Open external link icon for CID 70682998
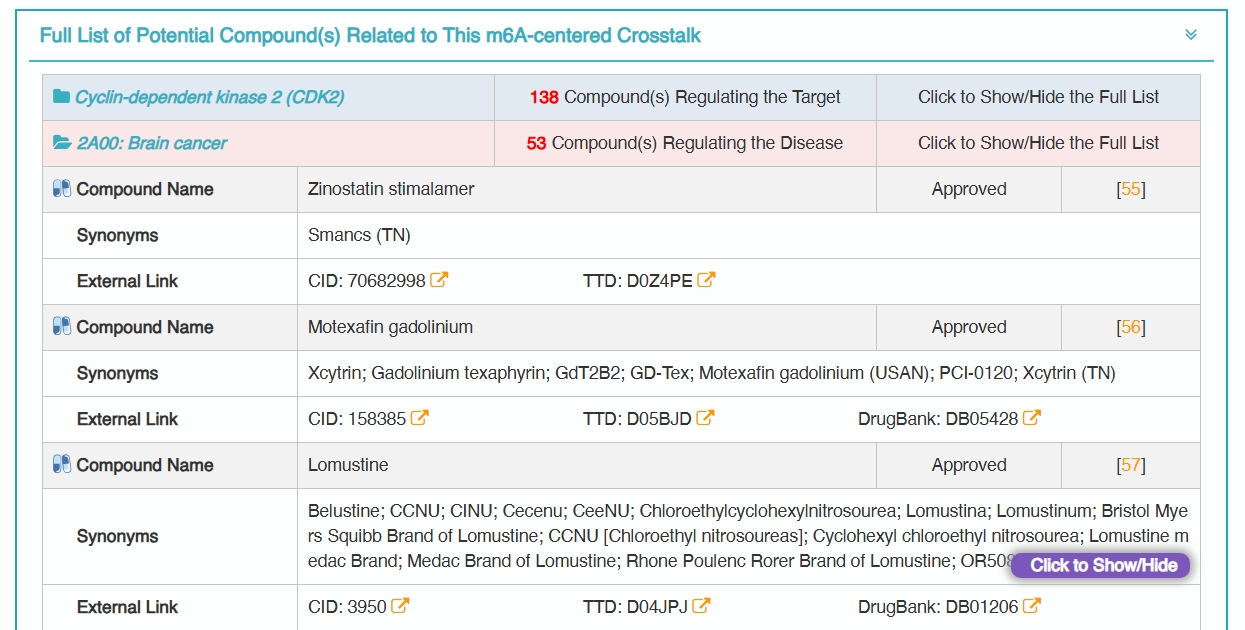The image size is (1245, 630). pyautogui.click(x=439, y=281)
